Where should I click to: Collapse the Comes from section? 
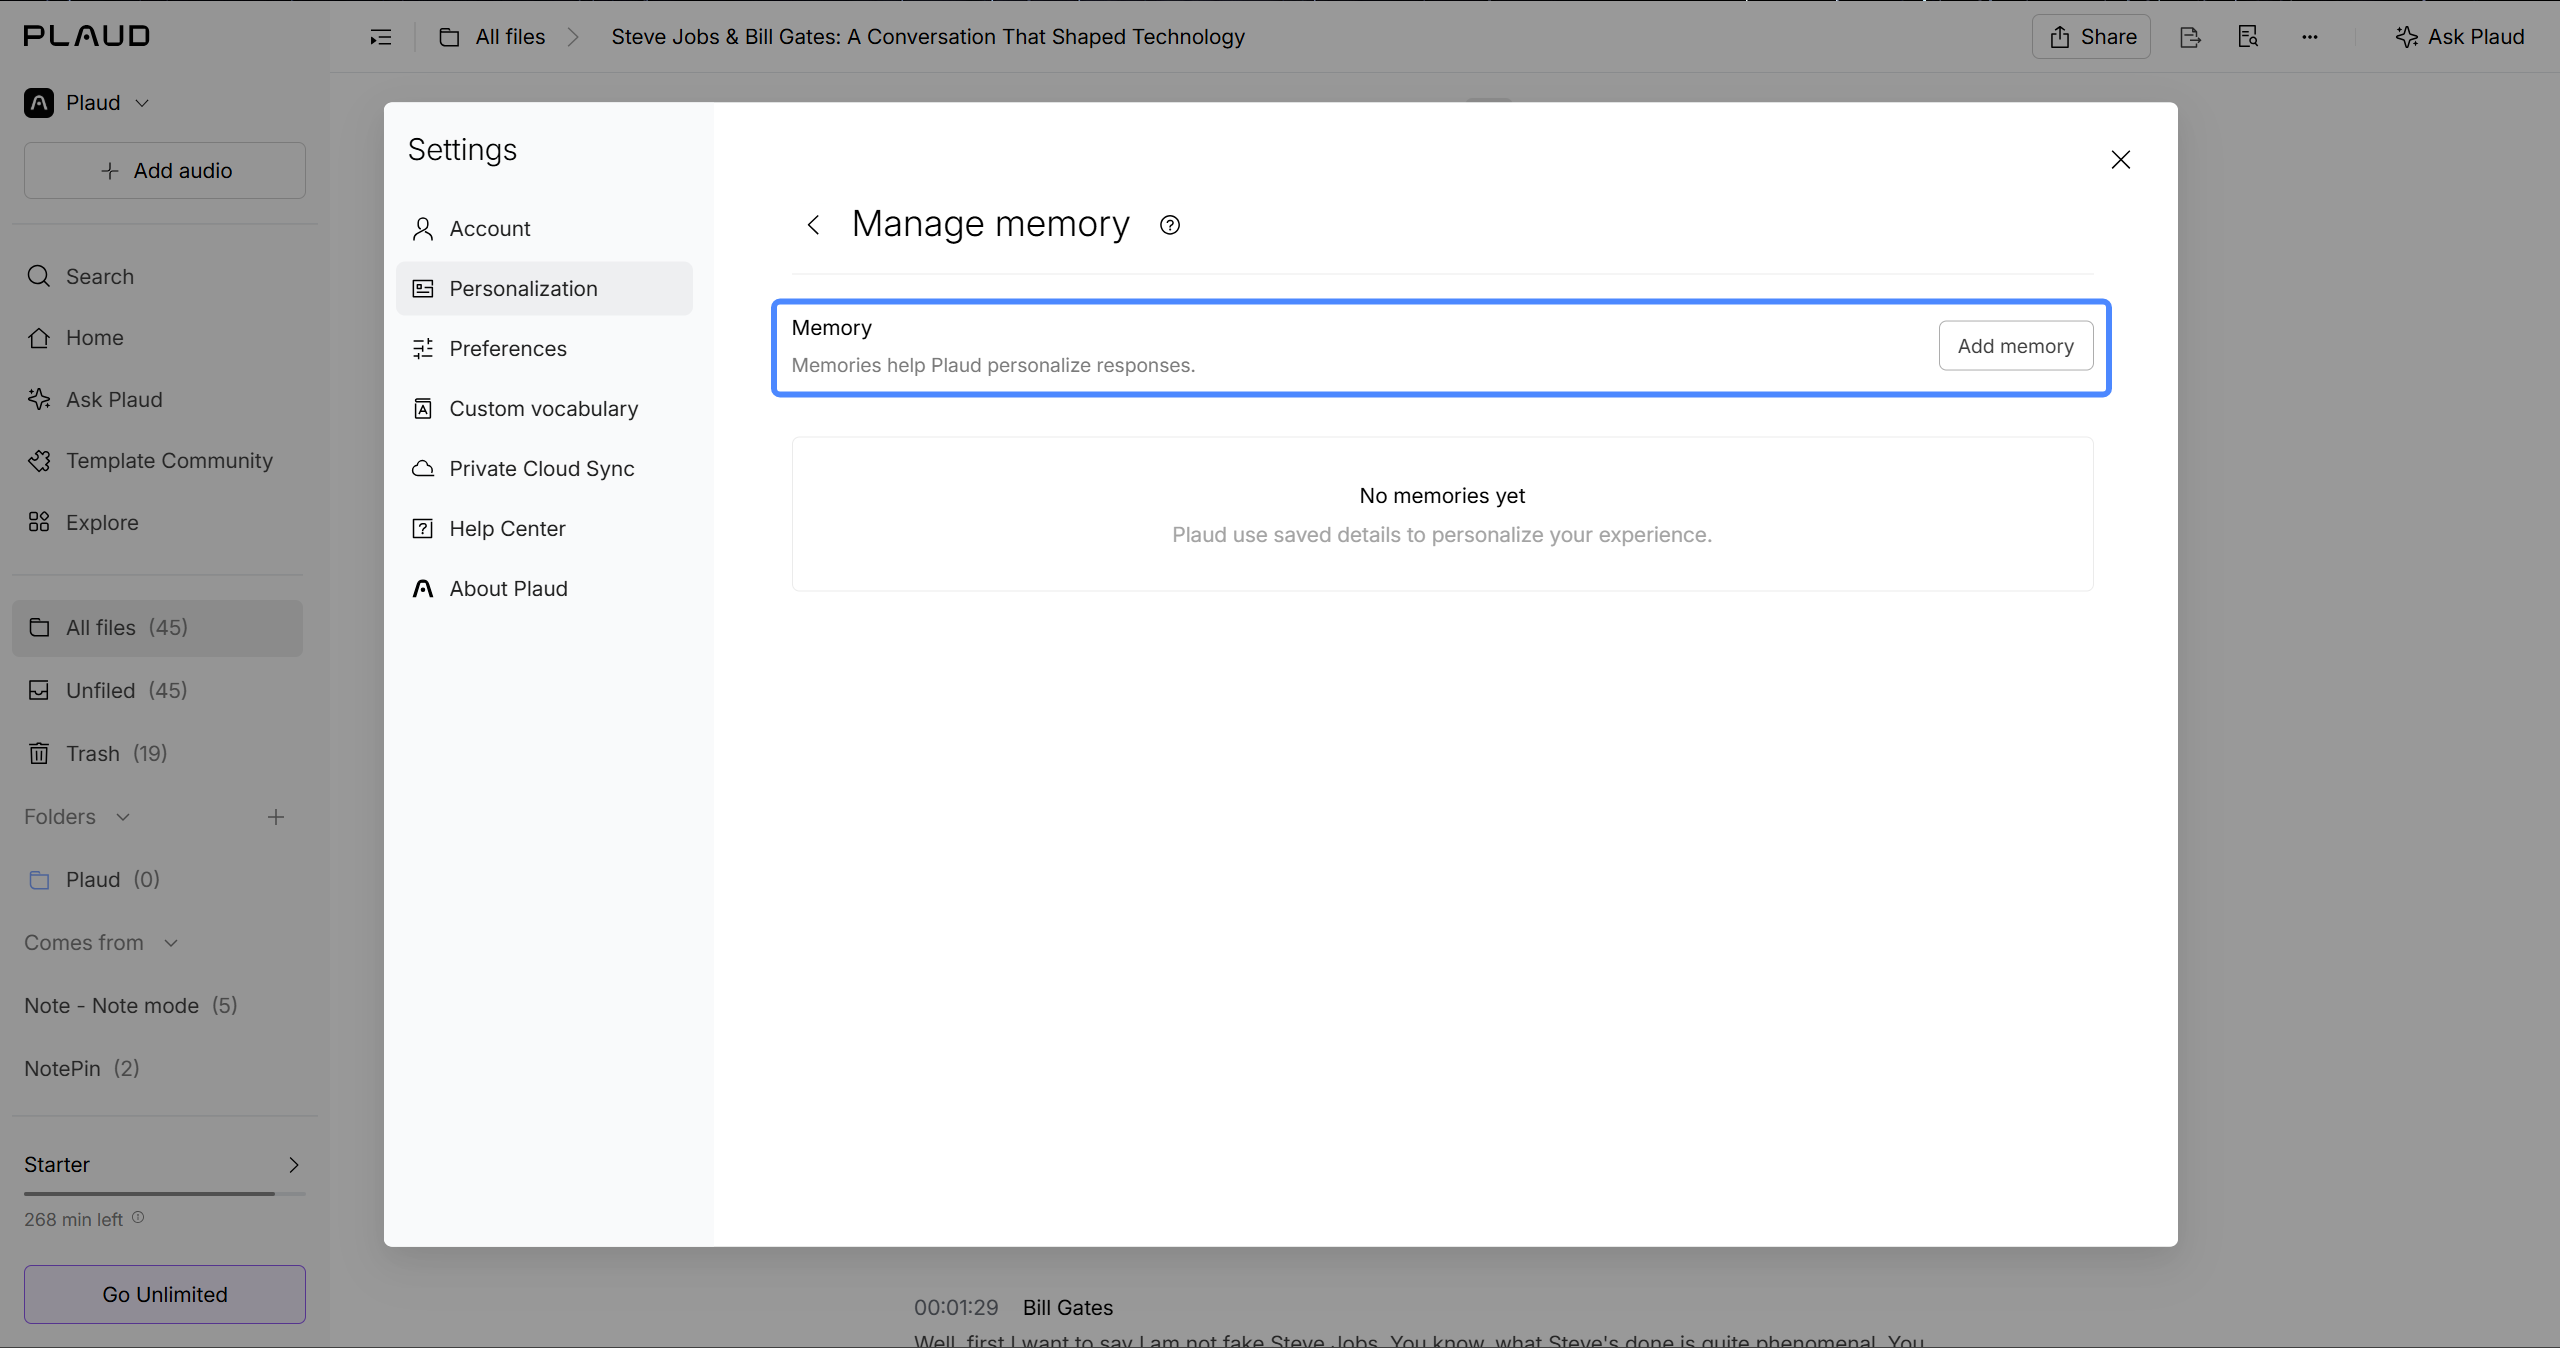tap(171, 943)
